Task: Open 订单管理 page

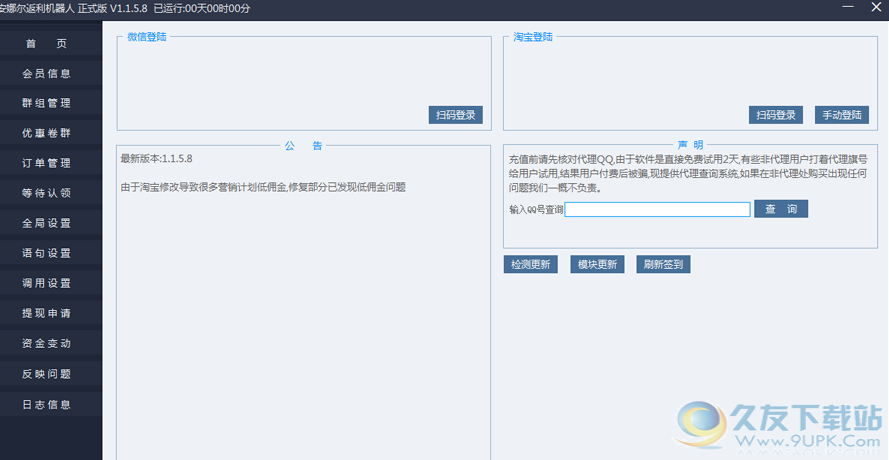Action: coord(46,163)
